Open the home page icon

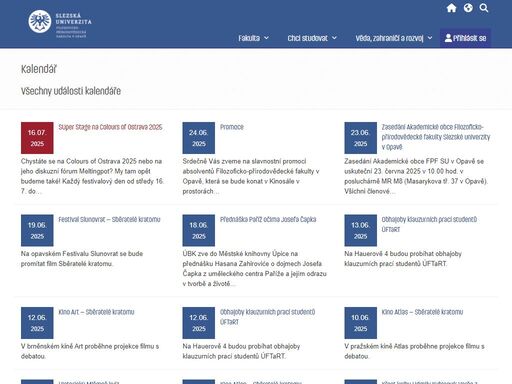click(x=451, y=8)
